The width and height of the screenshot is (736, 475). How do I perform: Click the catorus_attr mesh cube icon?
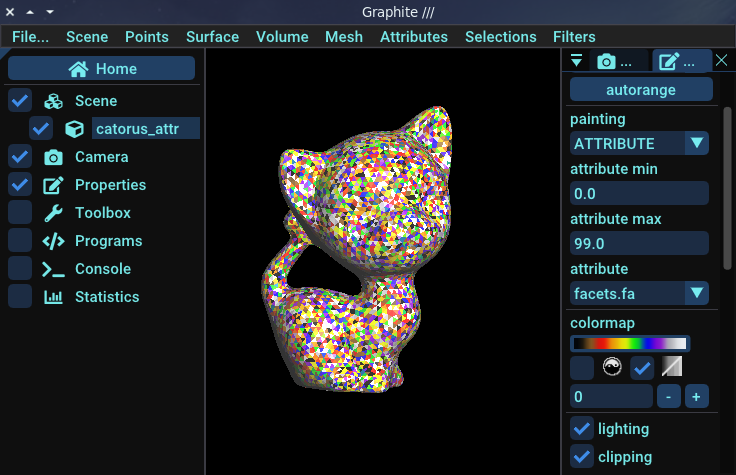(x=74, y=129)
